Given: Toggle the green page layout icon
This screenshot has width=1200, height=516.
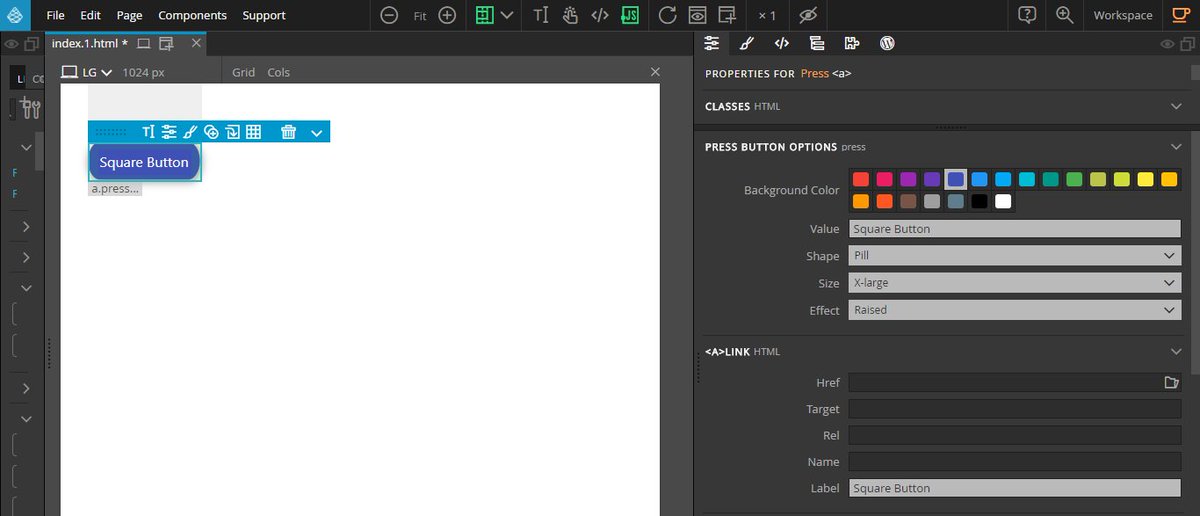Looking at the screenshot, I should [x=485, y=15].
